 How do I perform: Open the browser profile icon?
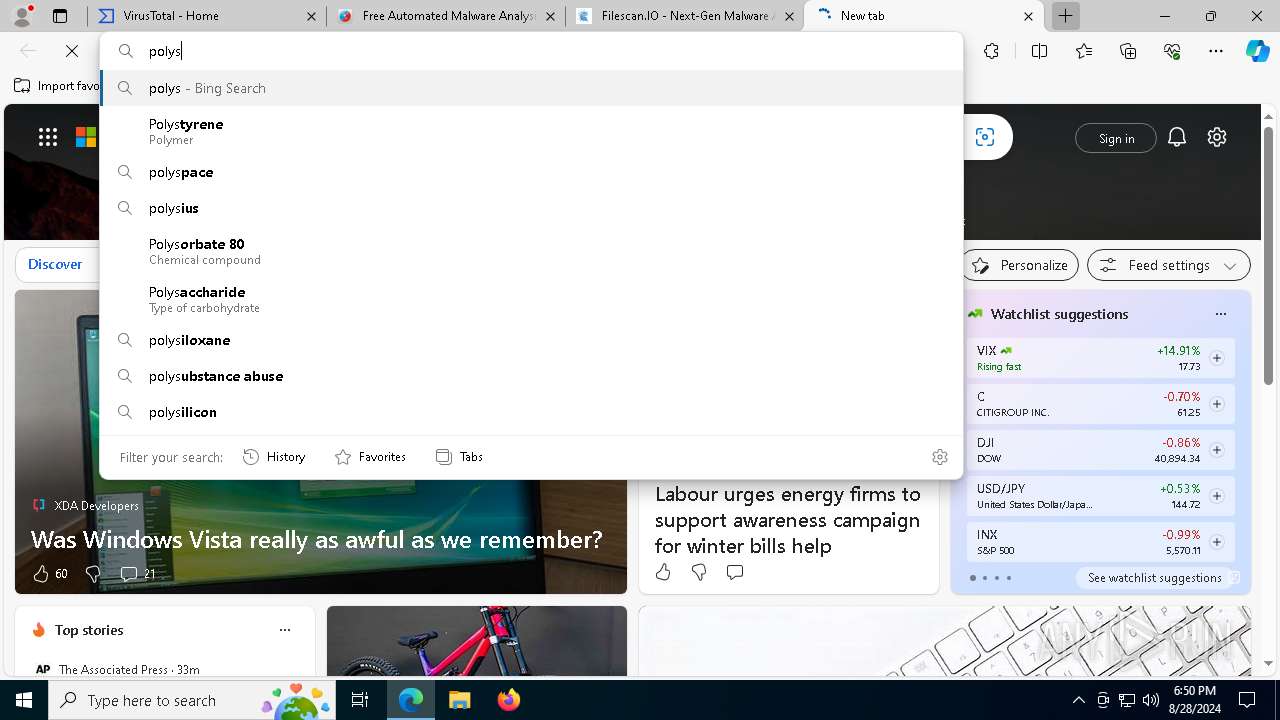tap(22, 16)
